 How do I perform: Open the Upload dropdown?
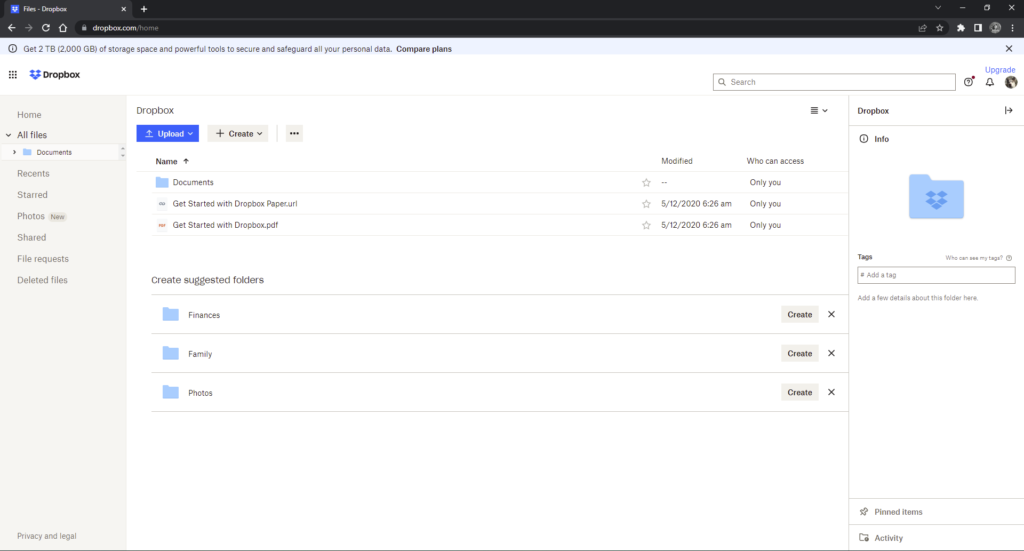[168, 133]
